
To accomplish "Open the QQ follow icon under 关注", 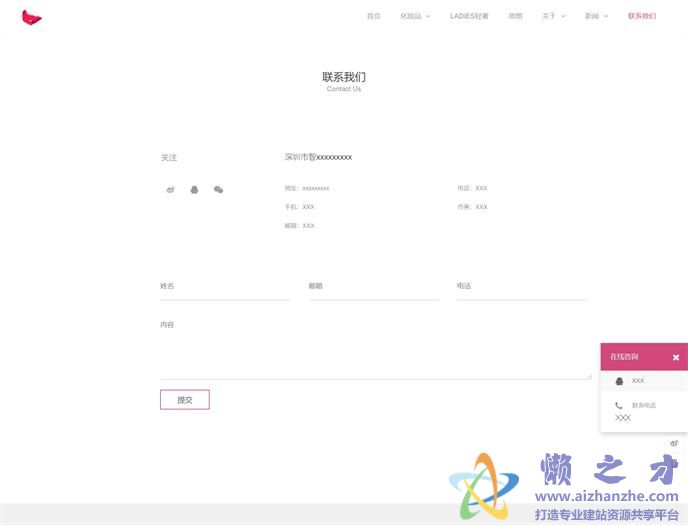I will (194, 189).
